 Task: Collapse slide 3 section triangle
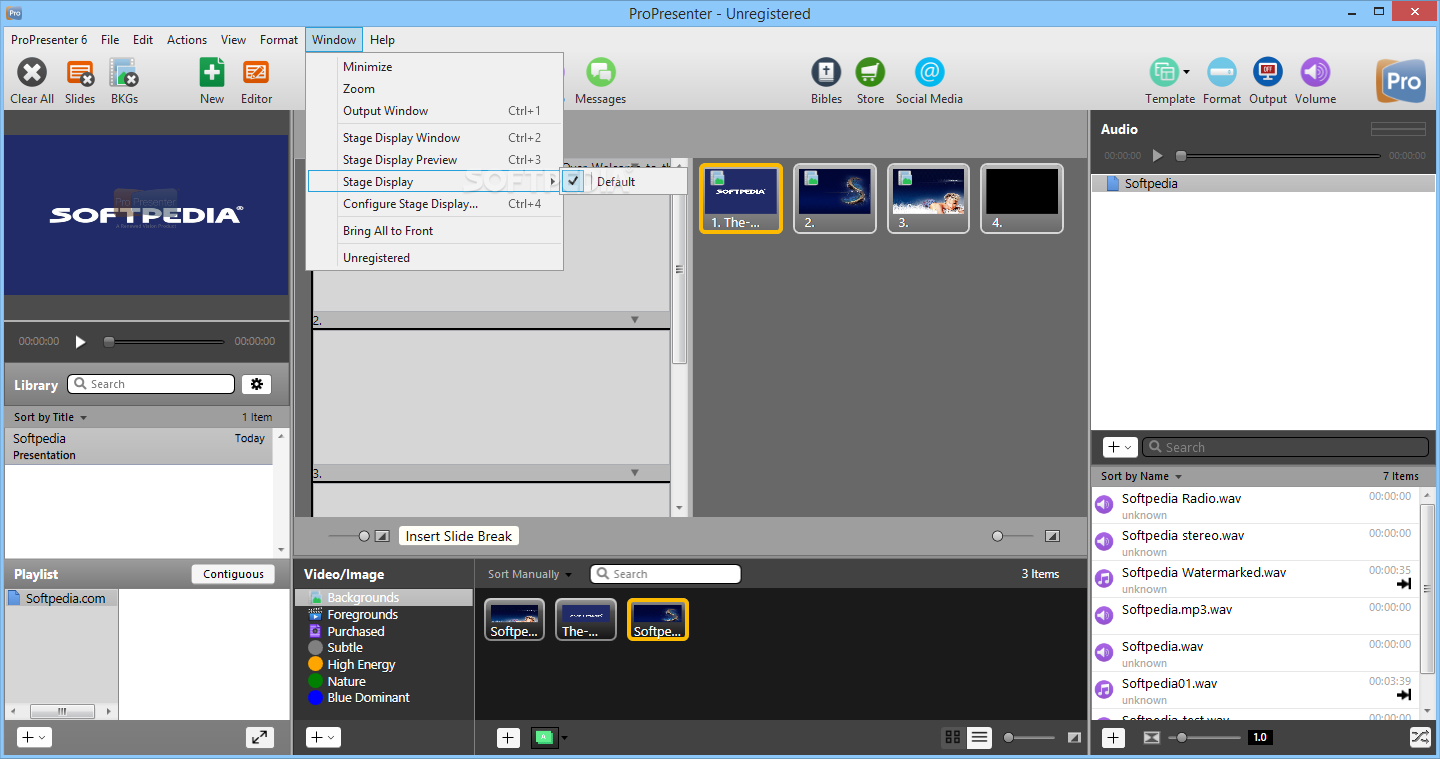point(634,473)
